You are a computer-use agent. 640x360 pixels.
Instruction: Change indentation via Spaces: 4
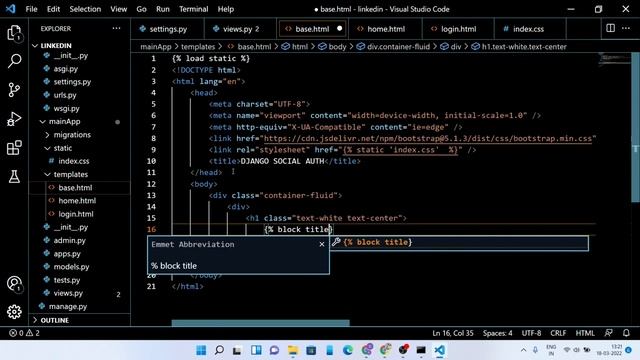[498, 333]
